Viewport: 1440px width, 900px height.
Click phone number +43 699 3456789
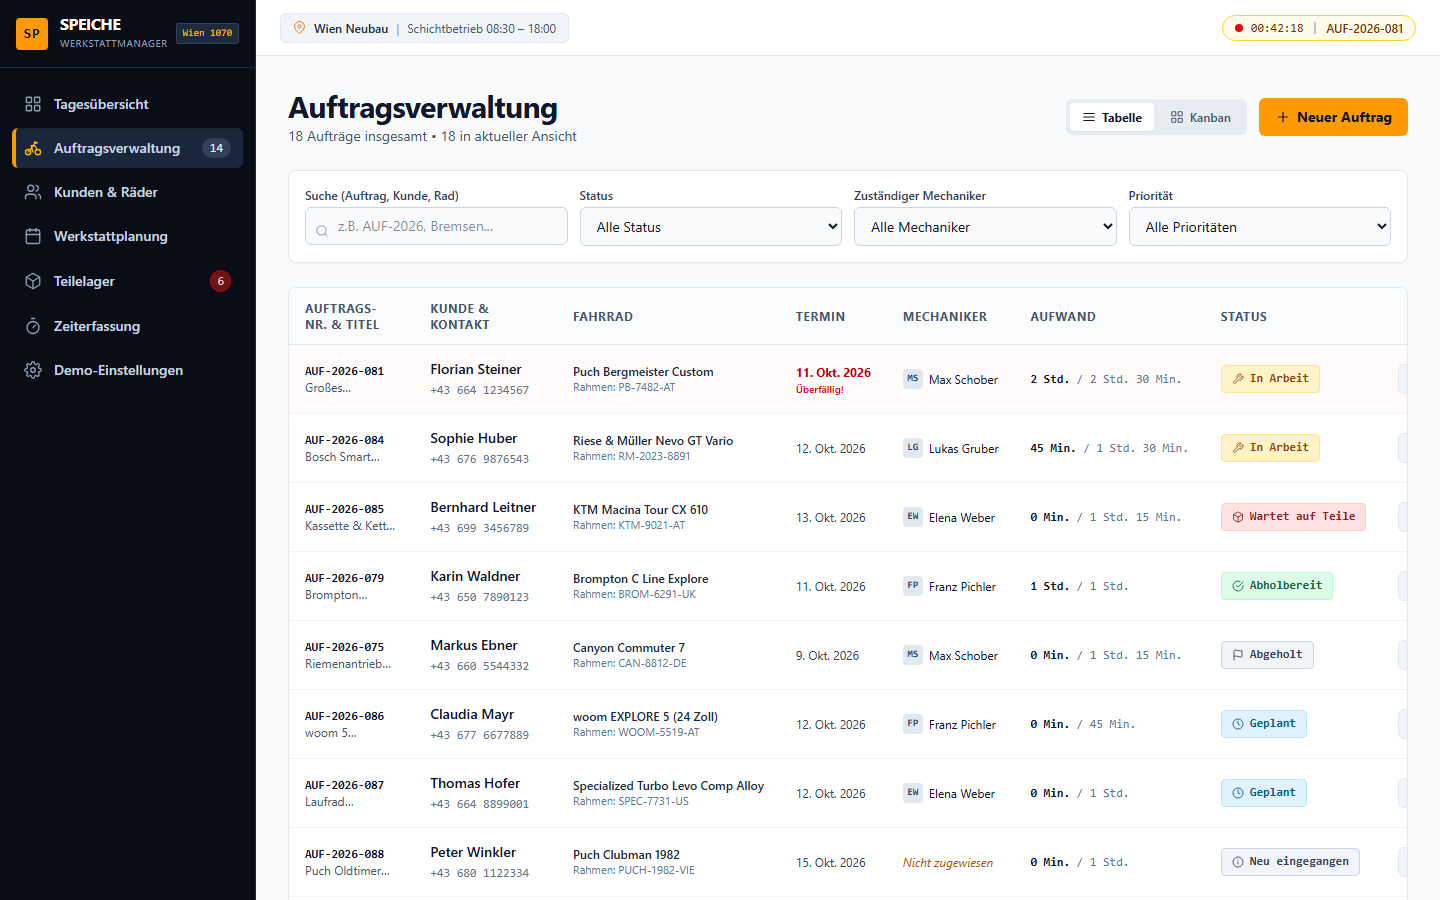coord(480,528)
